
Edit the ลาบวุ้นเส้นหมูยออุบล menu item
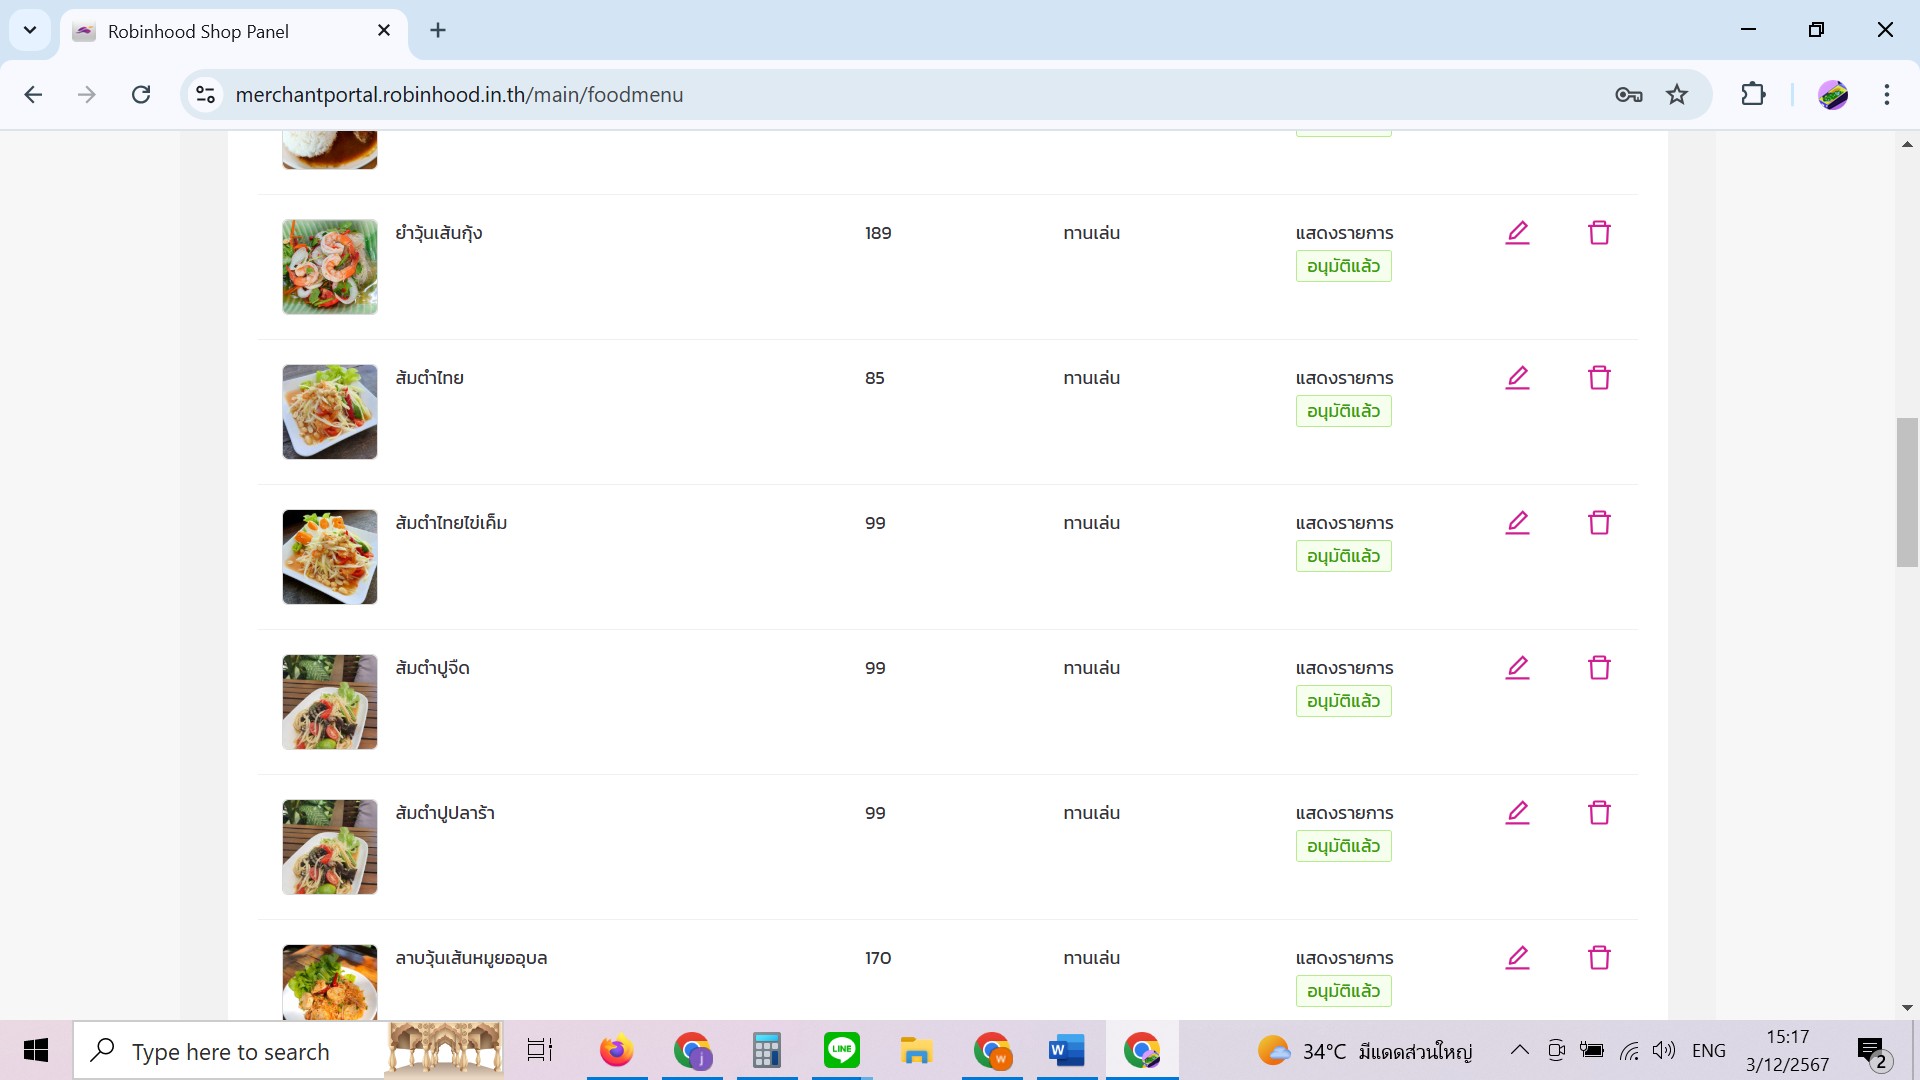1517,958
